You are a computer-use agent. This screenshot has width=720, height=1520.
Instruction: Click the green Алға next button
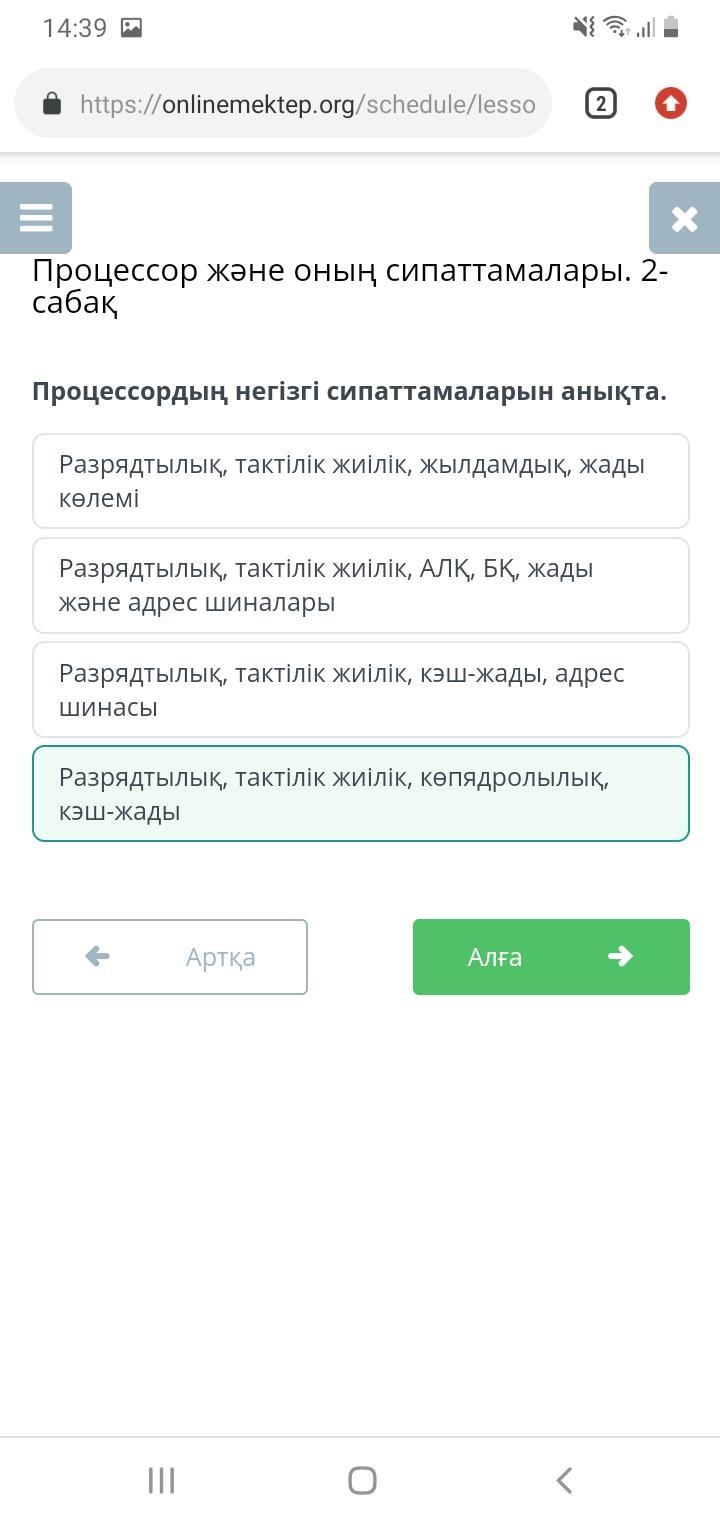(x=551, y=956)
